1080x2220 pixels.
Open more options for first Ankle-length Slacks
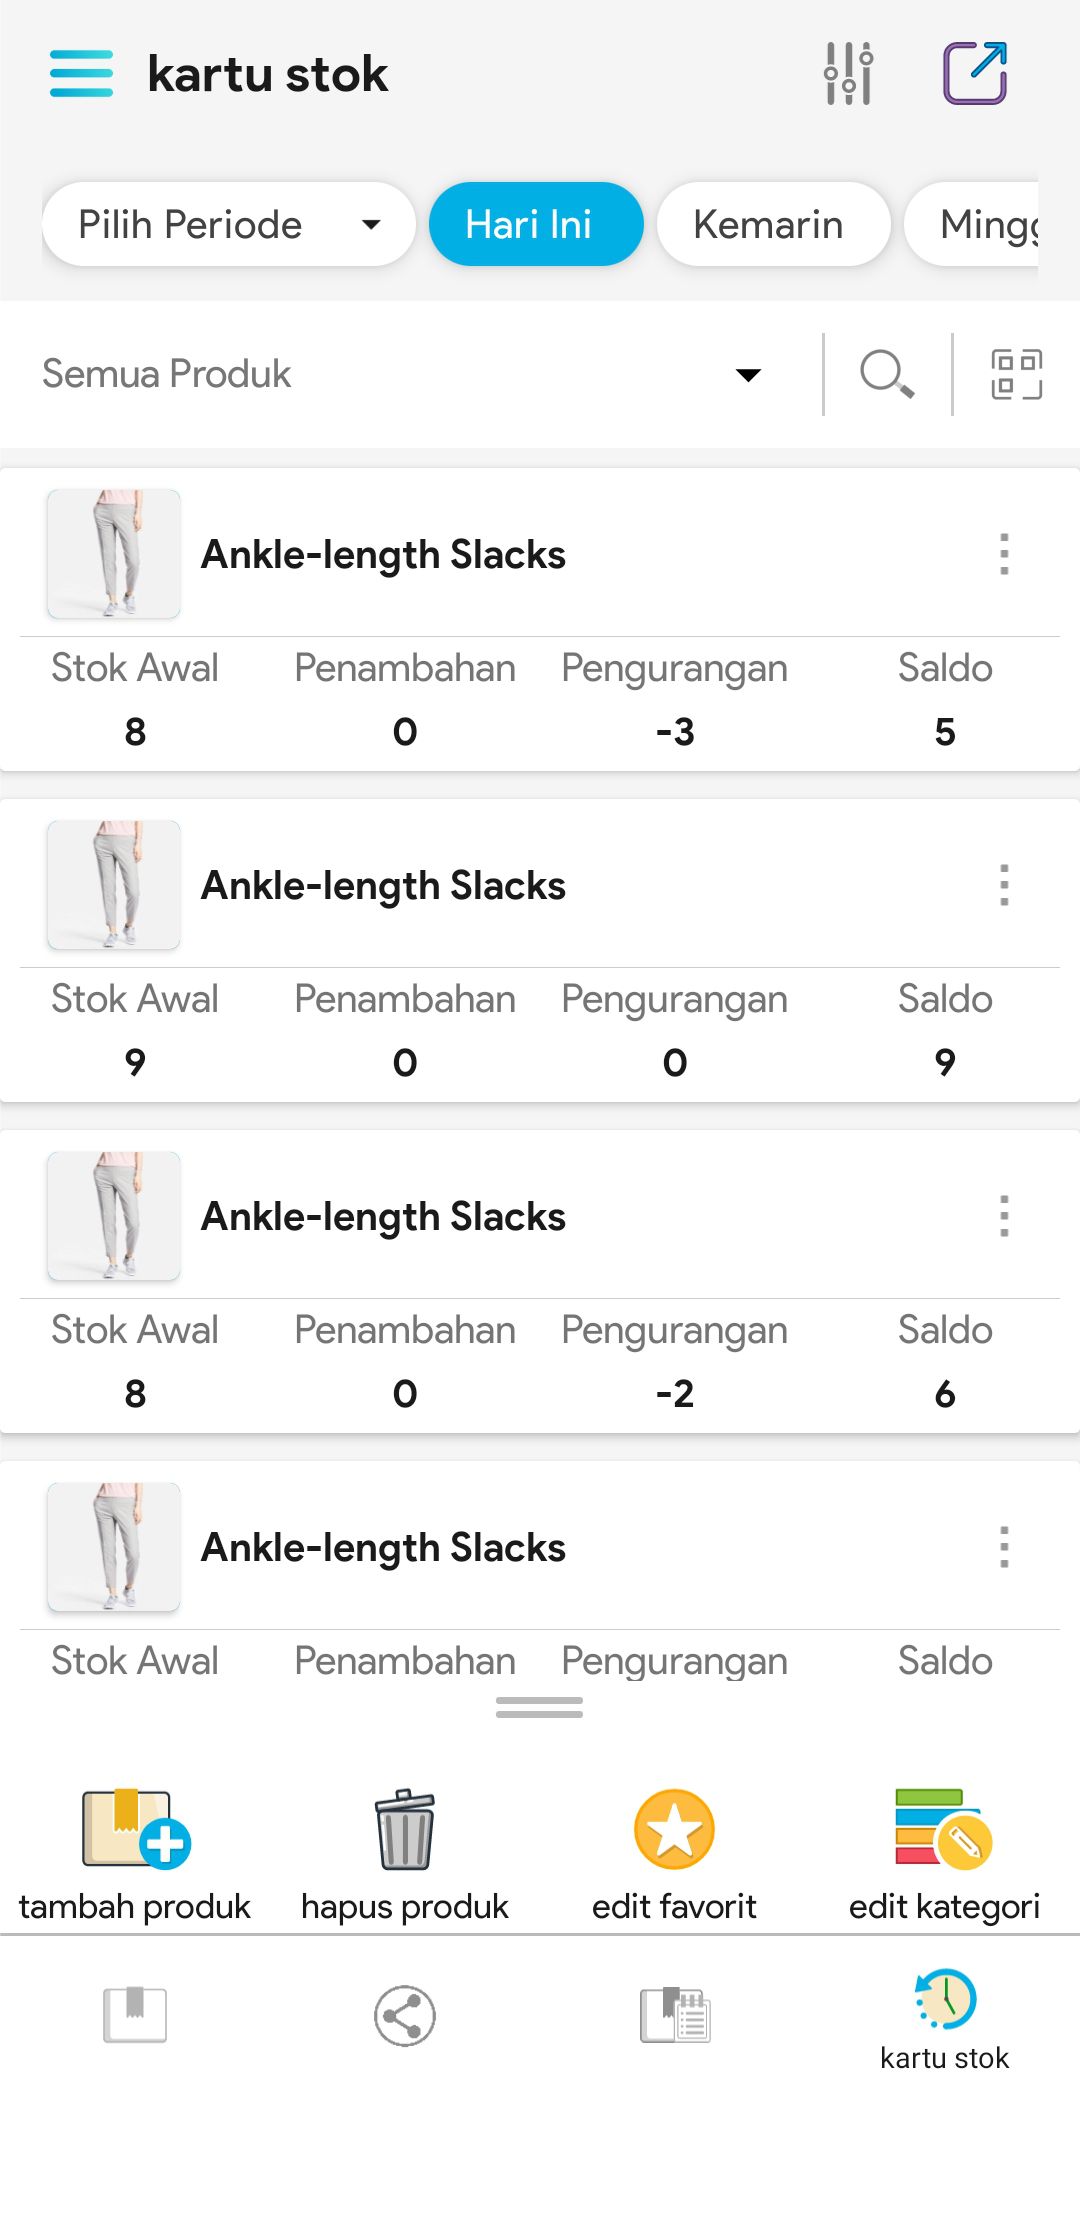coord(1004,554)
